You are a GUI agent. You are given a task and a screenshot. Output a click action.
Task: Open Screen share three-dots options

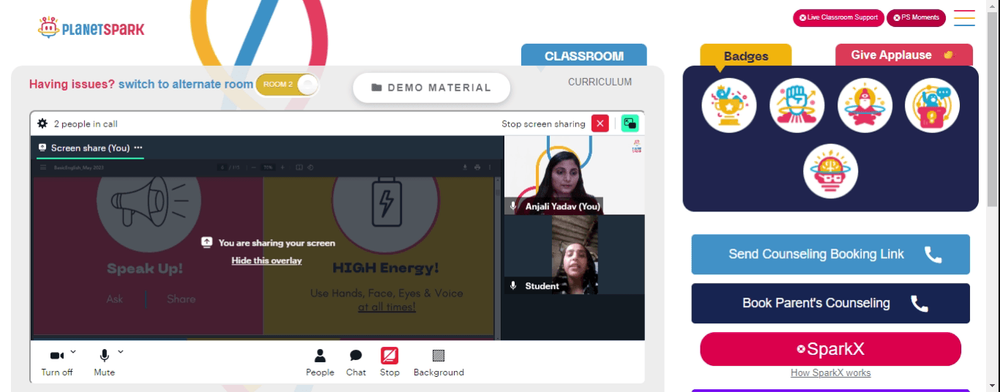click(138, 147)
